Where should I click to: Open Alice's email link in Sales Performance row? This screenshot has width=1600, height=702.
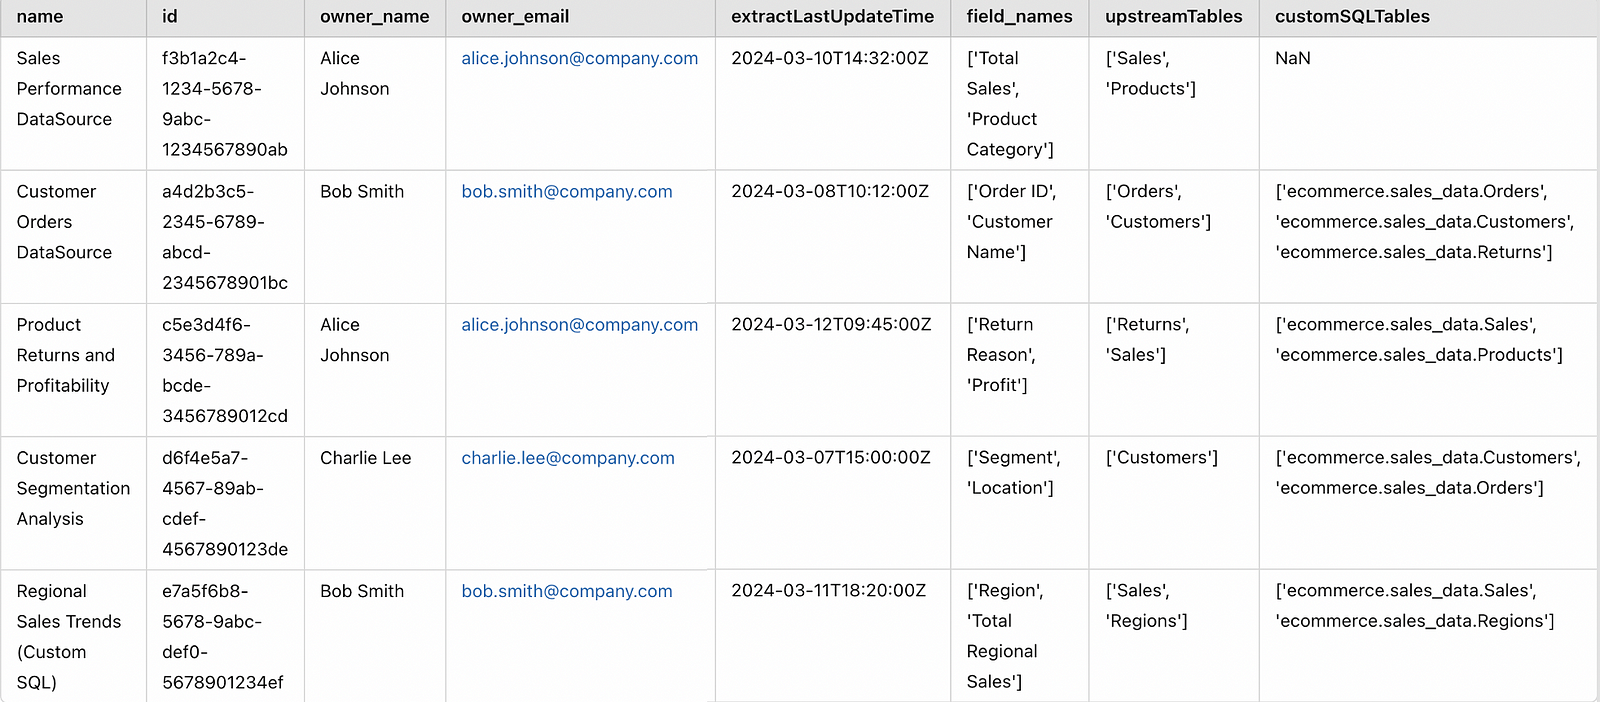tap(579, 59)
